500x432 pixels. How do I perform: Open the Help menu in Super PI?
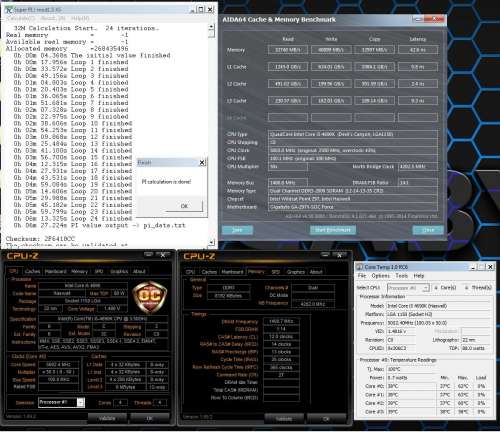point(80,18)
